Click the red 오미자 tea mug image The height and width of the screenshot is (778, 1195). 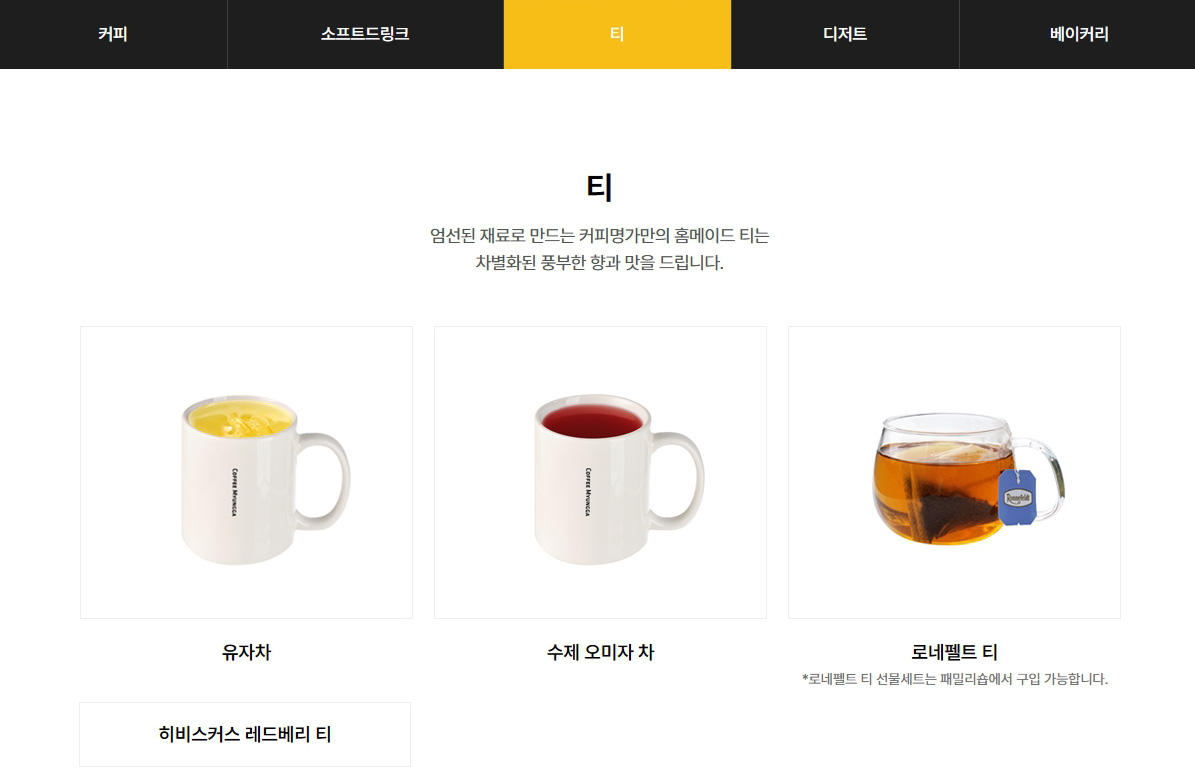tap(600, 472)
